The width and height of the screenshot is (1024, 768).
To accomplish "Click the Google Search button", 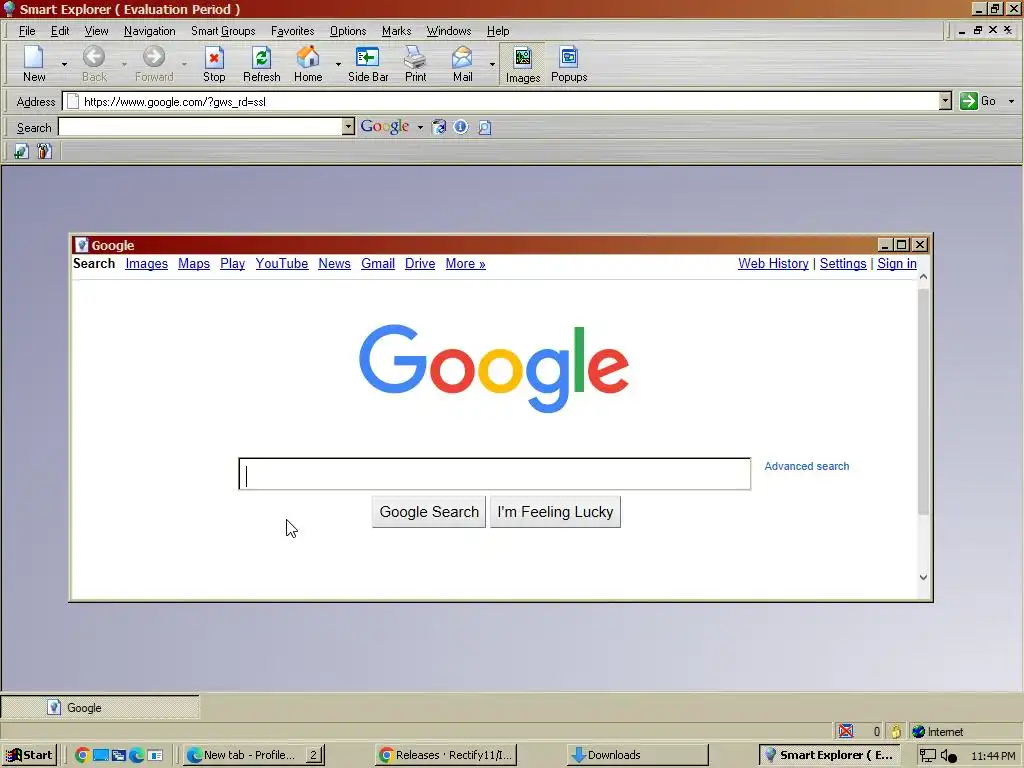I will click(x=429, y=512).
